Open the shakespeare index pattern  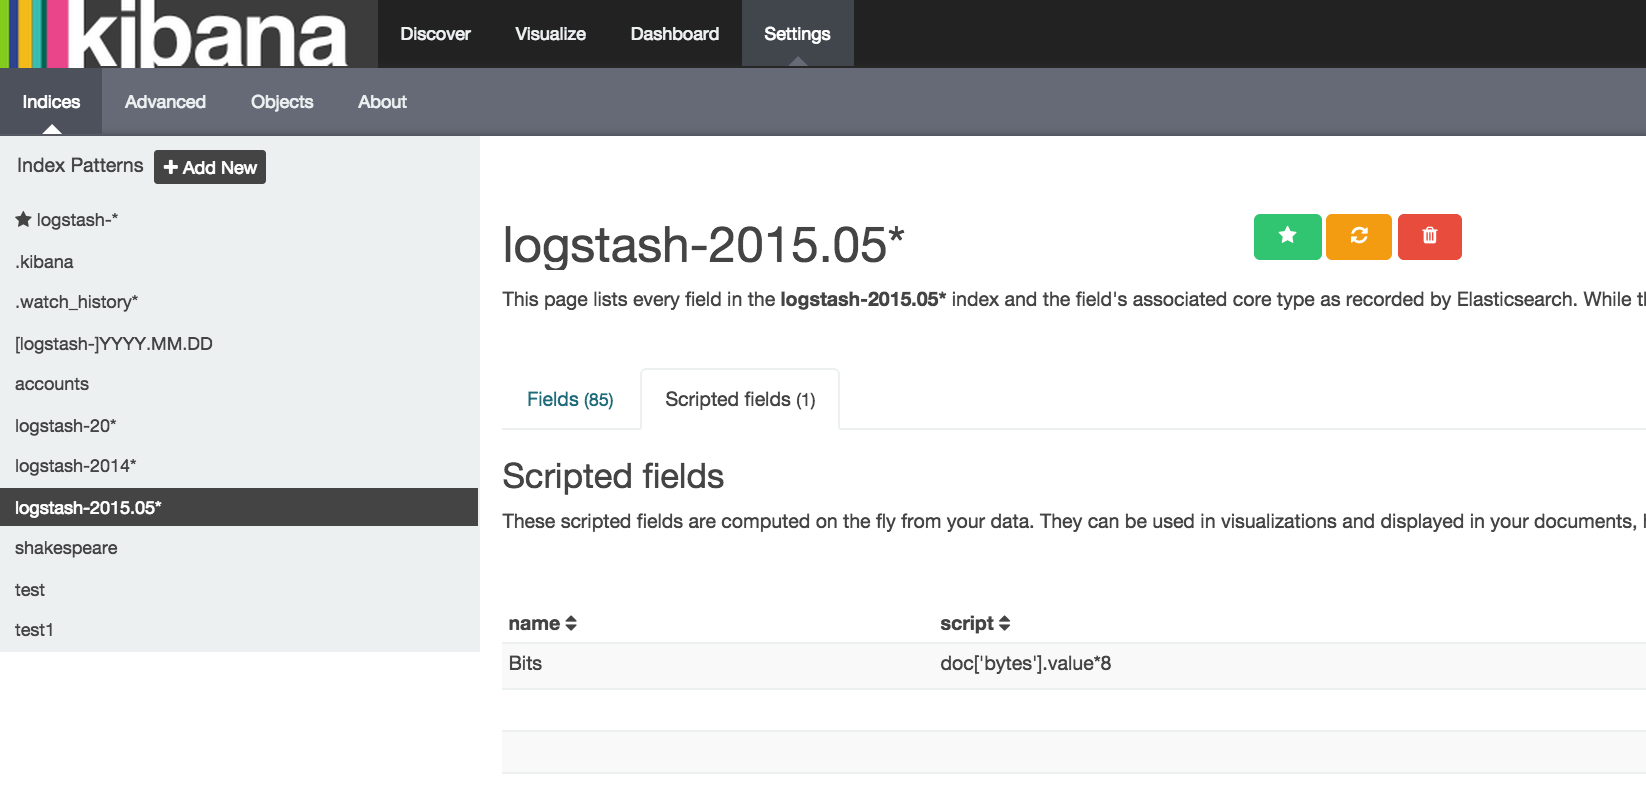66,548
